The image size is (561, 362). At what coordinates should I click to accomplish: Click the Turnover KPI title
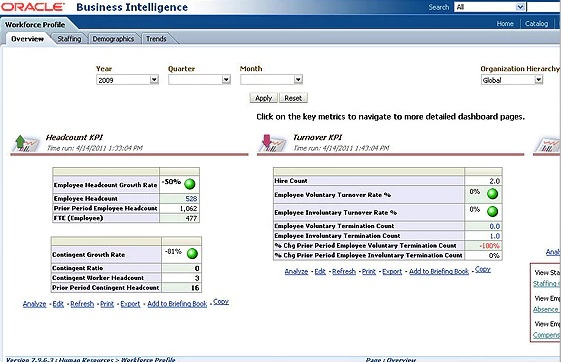(x=317, y=137)
